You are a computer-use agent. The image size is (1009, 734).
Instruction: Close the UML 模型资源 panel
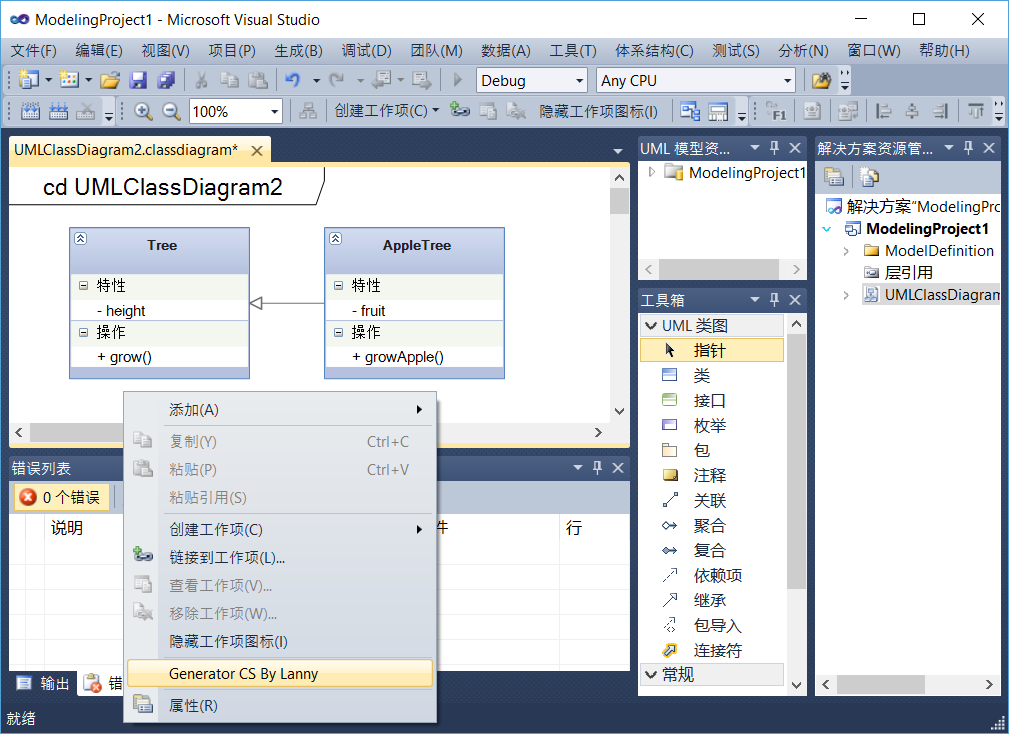pos(795,149)
